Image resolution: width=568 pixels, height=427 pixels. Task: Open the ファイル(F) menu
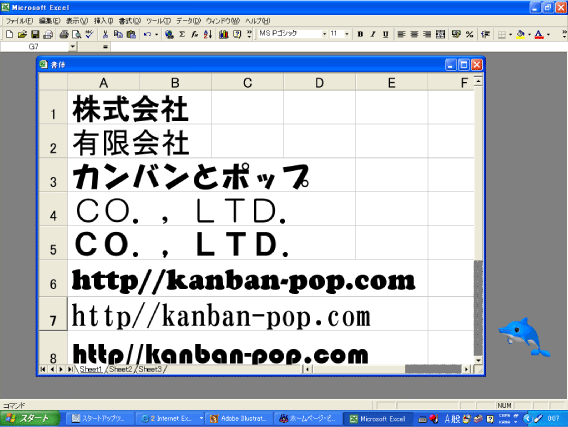point(19,21)
